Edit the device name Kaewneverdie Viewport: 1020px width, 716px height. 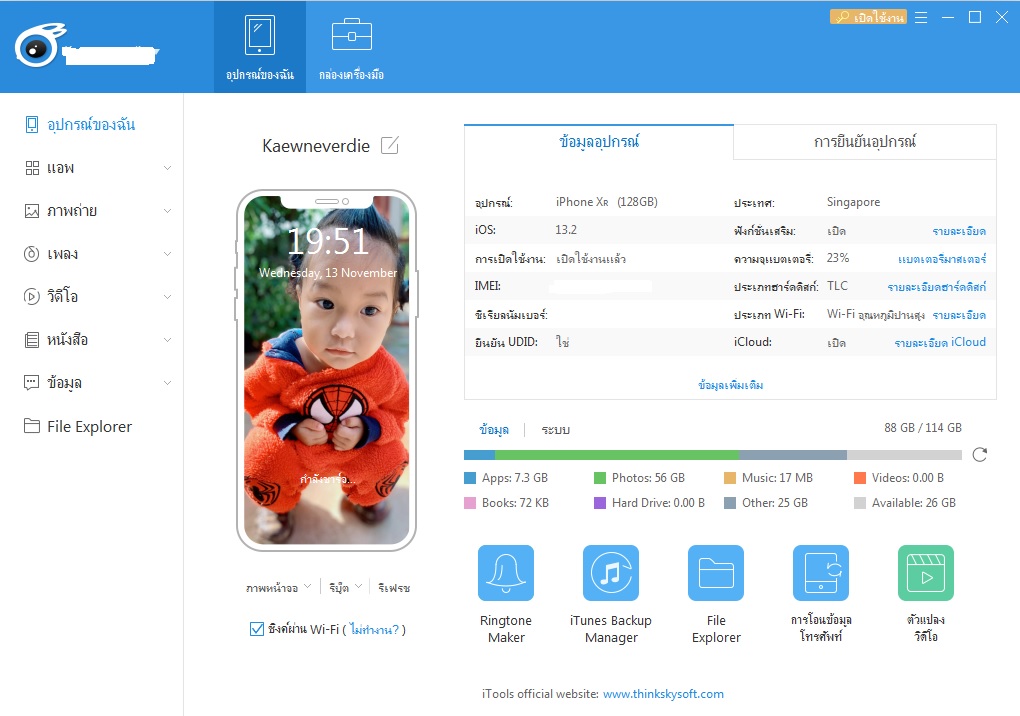(390, 145)
